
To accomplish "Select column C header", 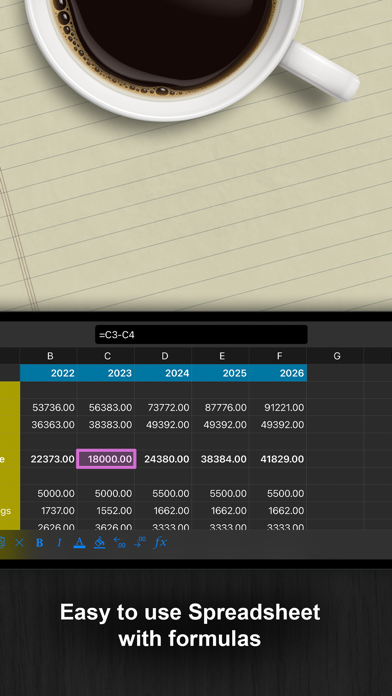I will click(x=106, y=356).
